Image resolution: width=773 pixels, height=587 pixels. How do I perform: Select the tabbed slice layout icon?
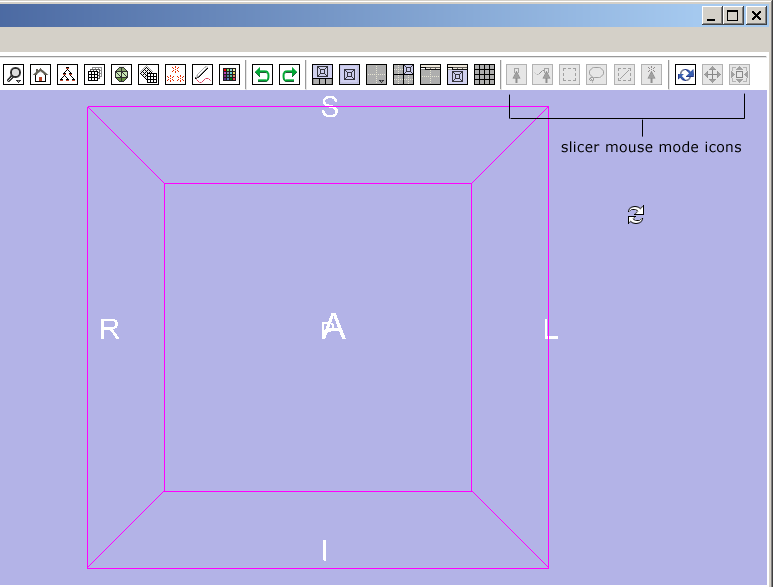click(x=458, y=74)
